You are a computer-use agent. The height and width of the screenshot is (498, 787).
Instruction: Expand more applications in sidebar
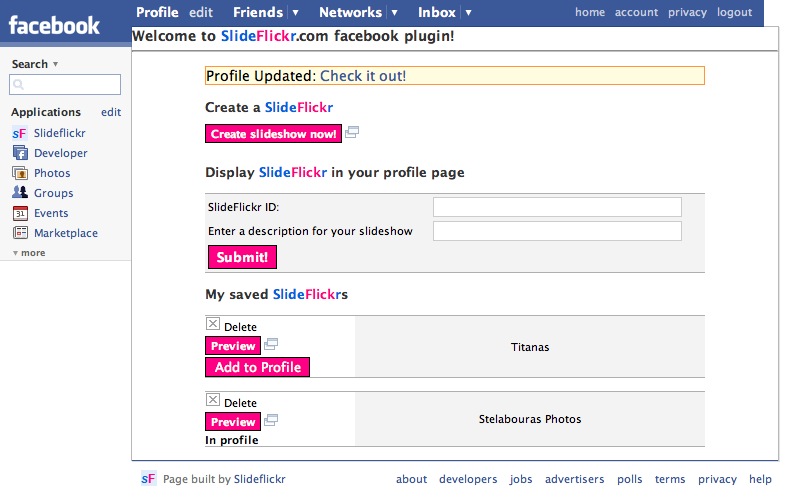coord(29,253)
